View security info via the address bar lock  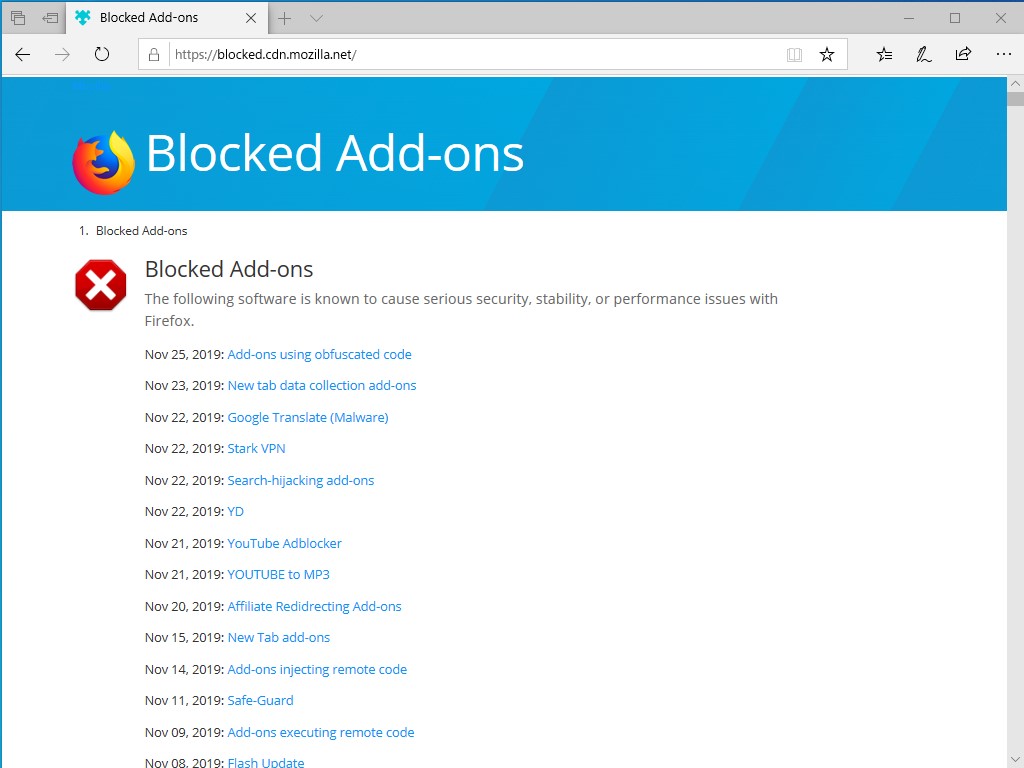pyautogui.click(x=154, y=55)
